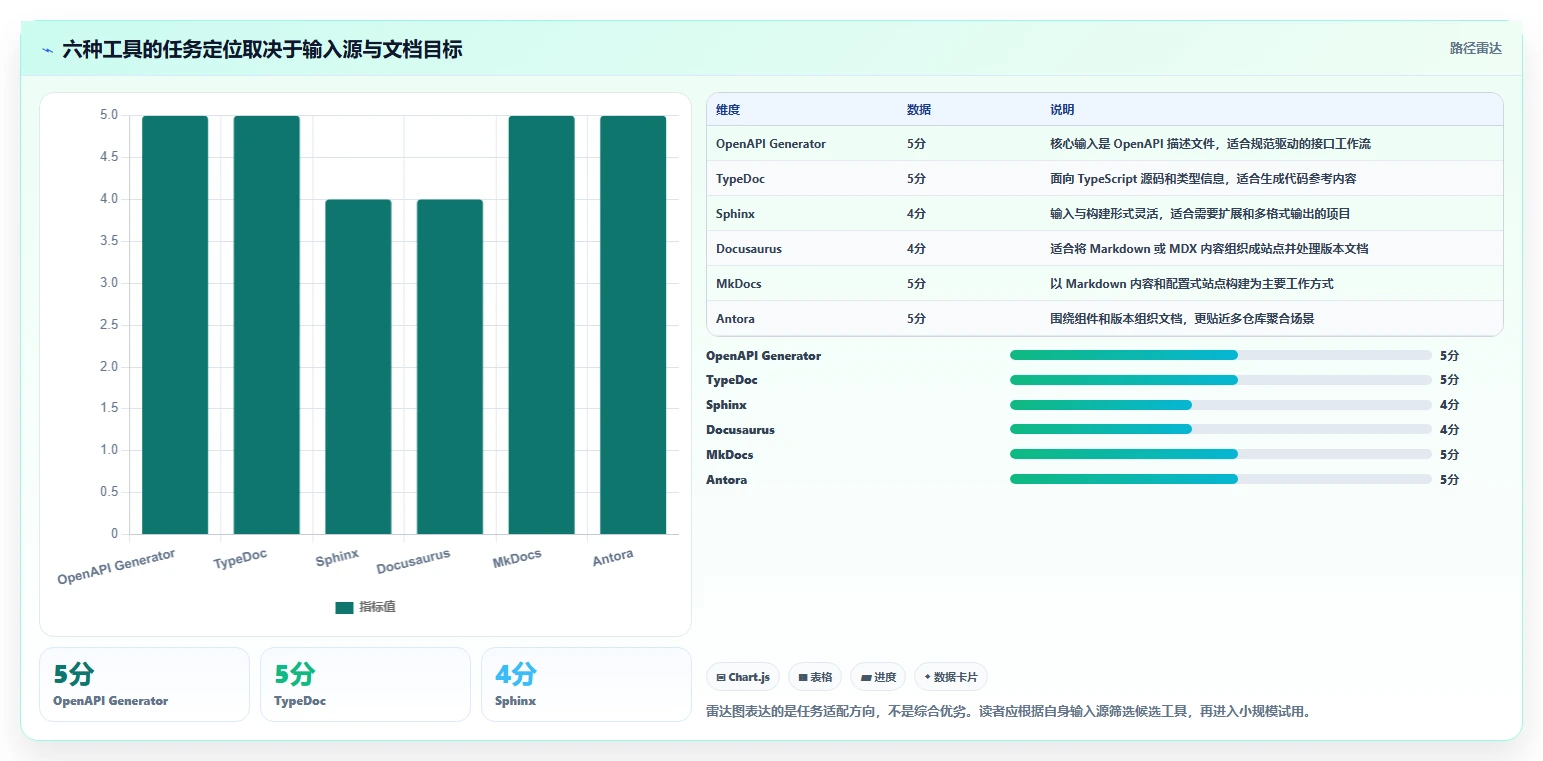Select the OpenAPI Generator cell in the table
1543x761 pixels.
click(x=771, y=144)
